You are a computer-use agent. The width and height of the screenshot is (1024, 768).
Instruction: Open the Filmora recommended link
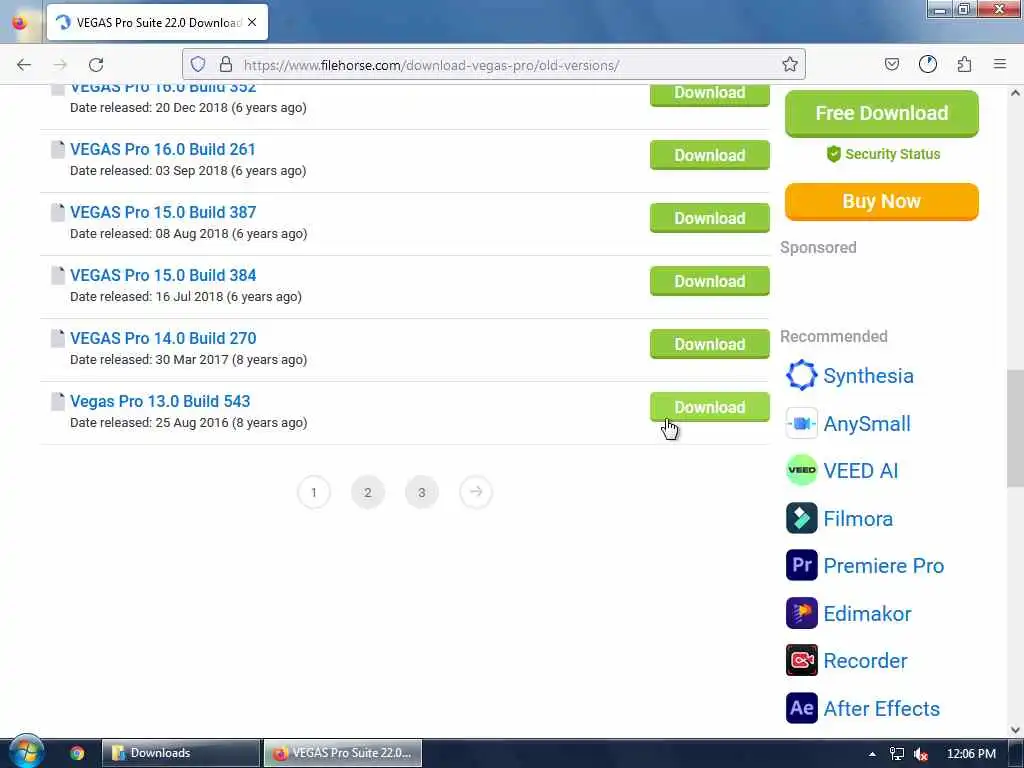click(x=858, y=519)
